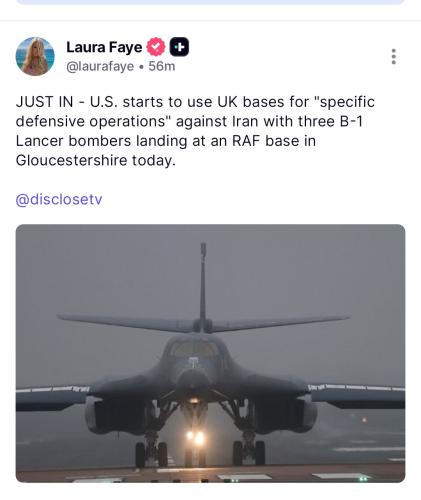The image size is (421, 500).
Task: Open the B-1 bomber photo attachment
Action: (x=210, y=353)
